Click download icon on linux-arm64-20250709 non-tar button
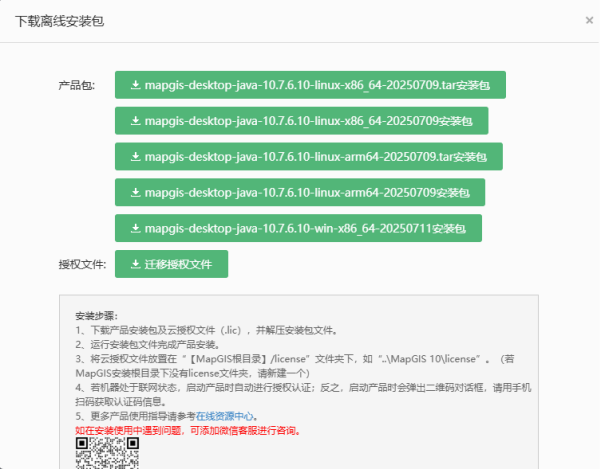The image size is (600, 469). tap(135, 192)
